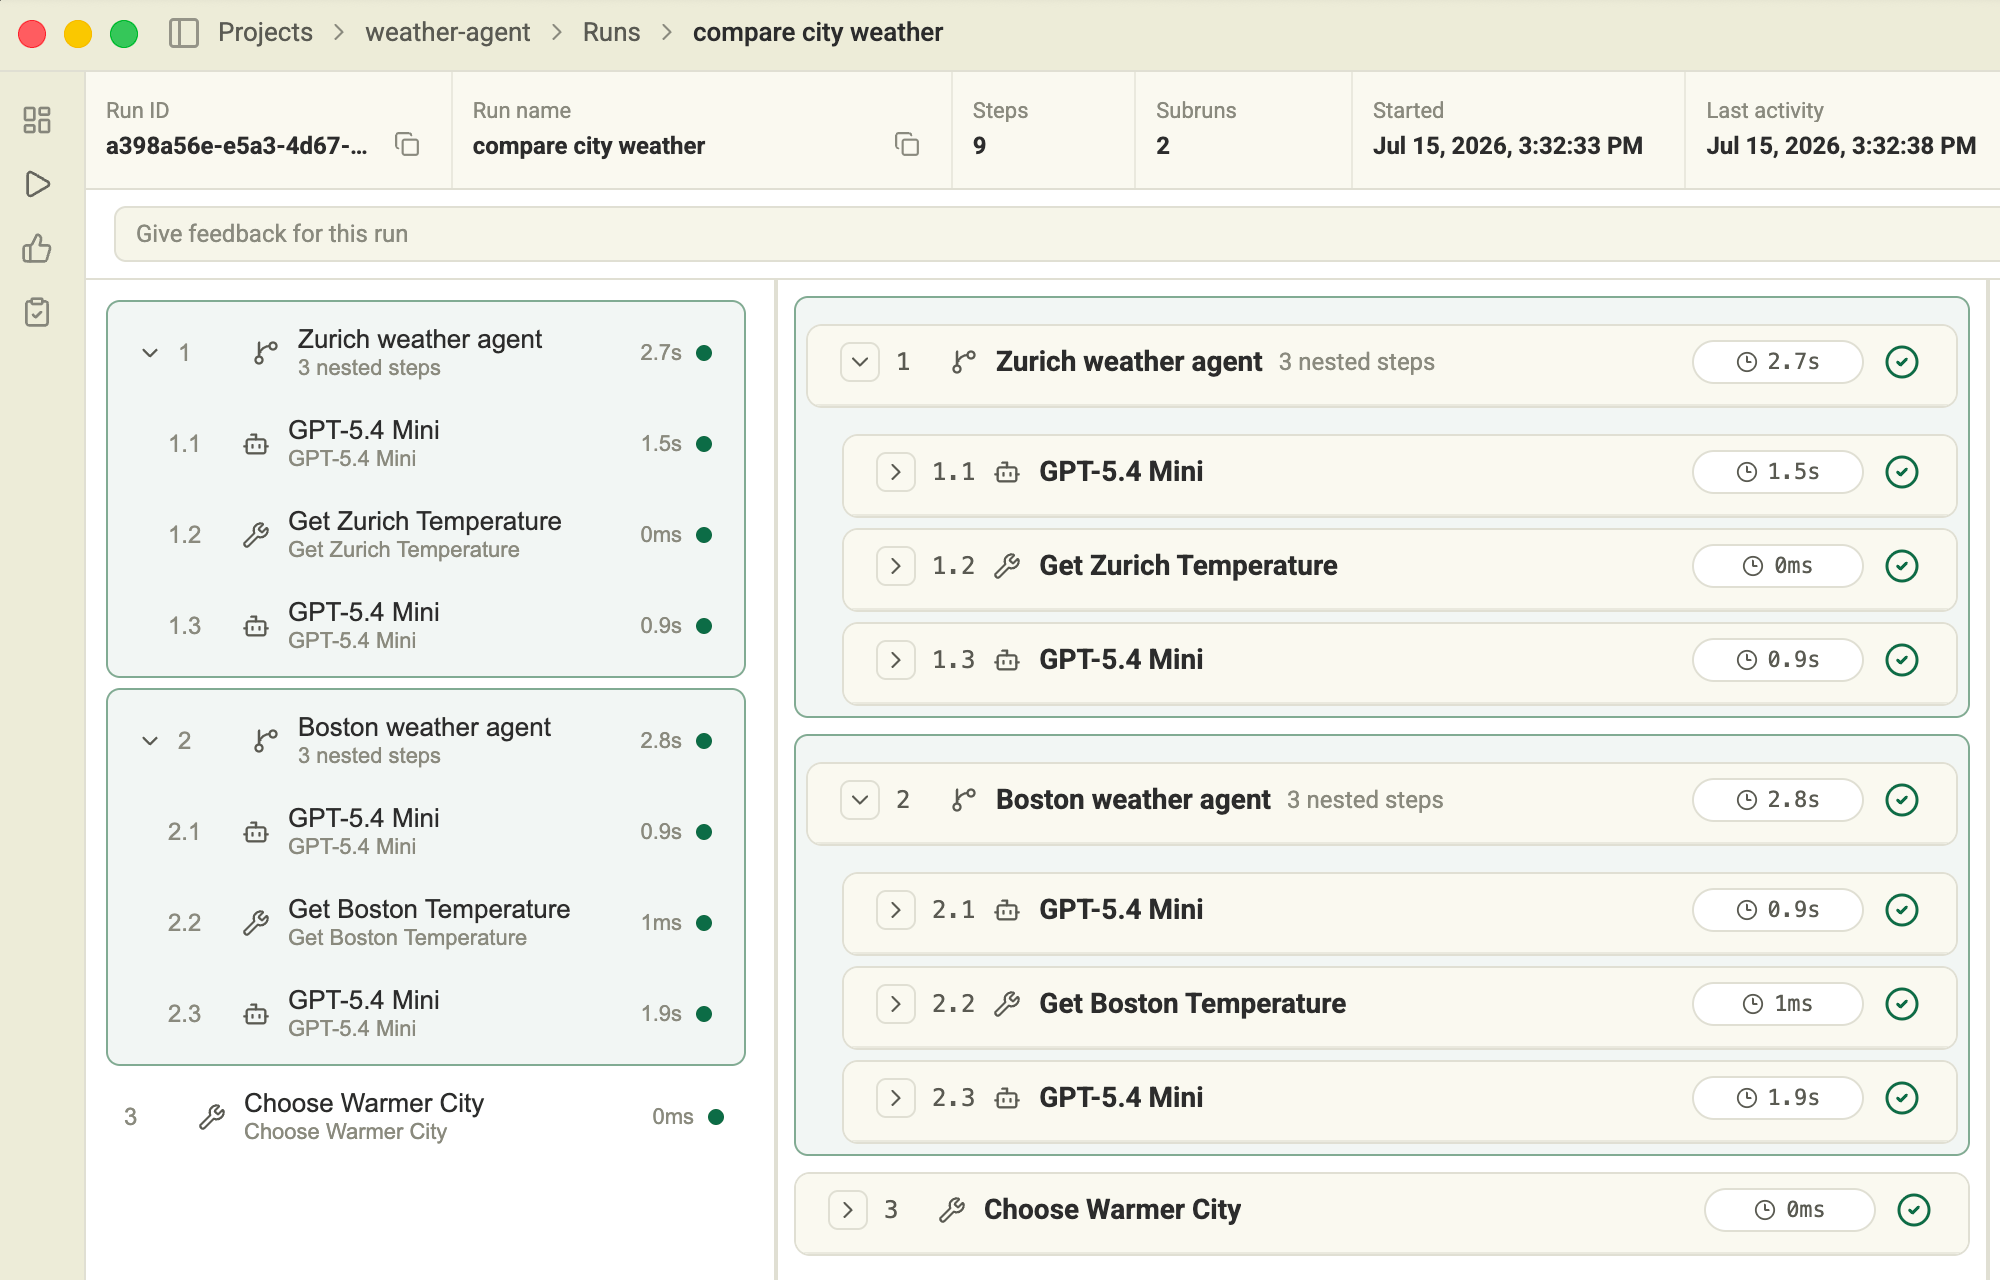This screenshot has height=1280, width=2000.
Task: Click the Last activity timestamp 3:32:38 PM
Action: (x=1841, y=146)
